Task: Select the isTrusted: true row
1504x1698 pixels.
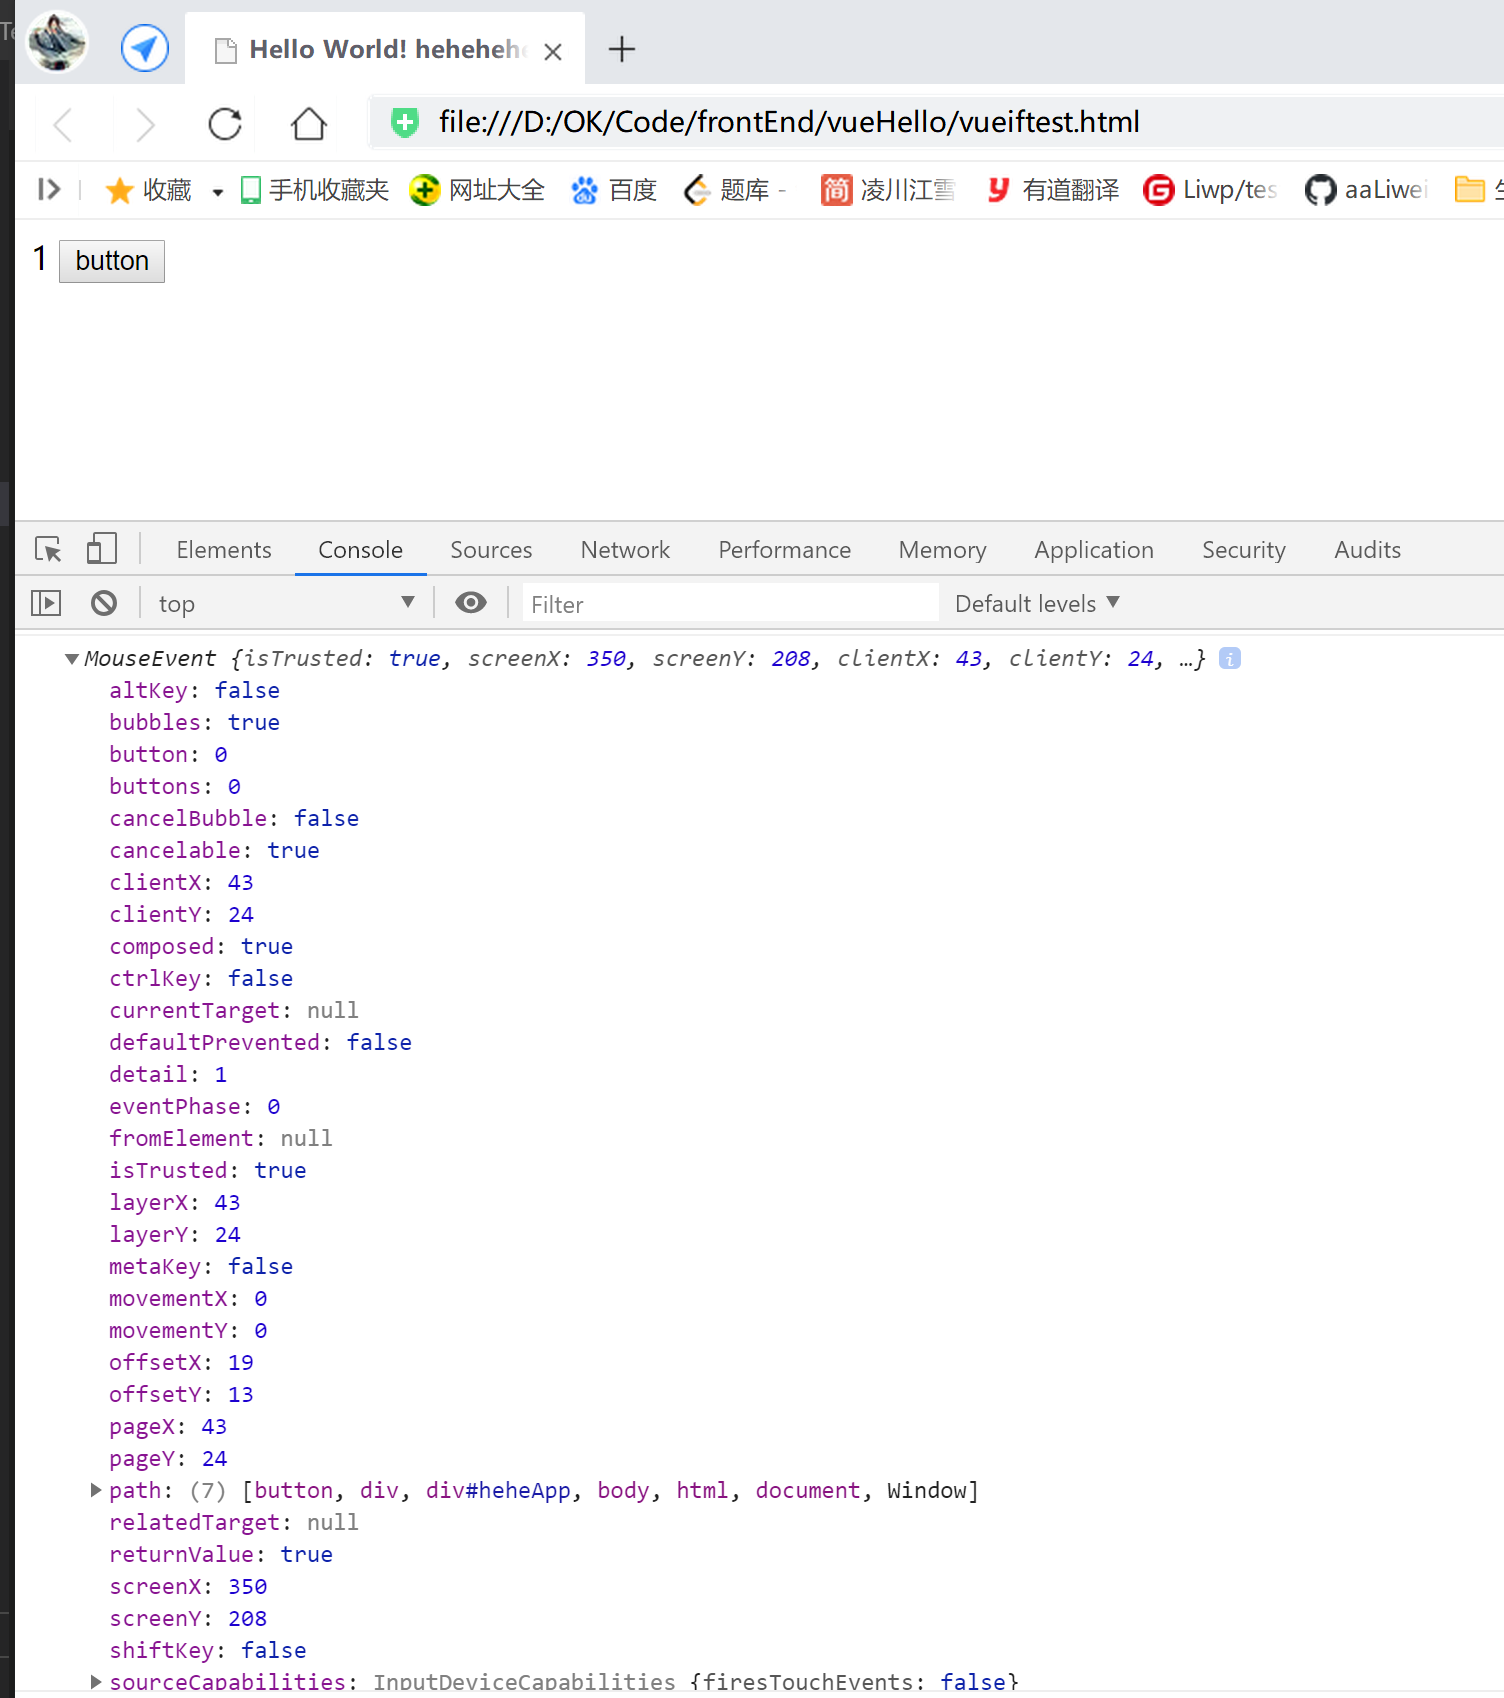Action: point(208,1171)
